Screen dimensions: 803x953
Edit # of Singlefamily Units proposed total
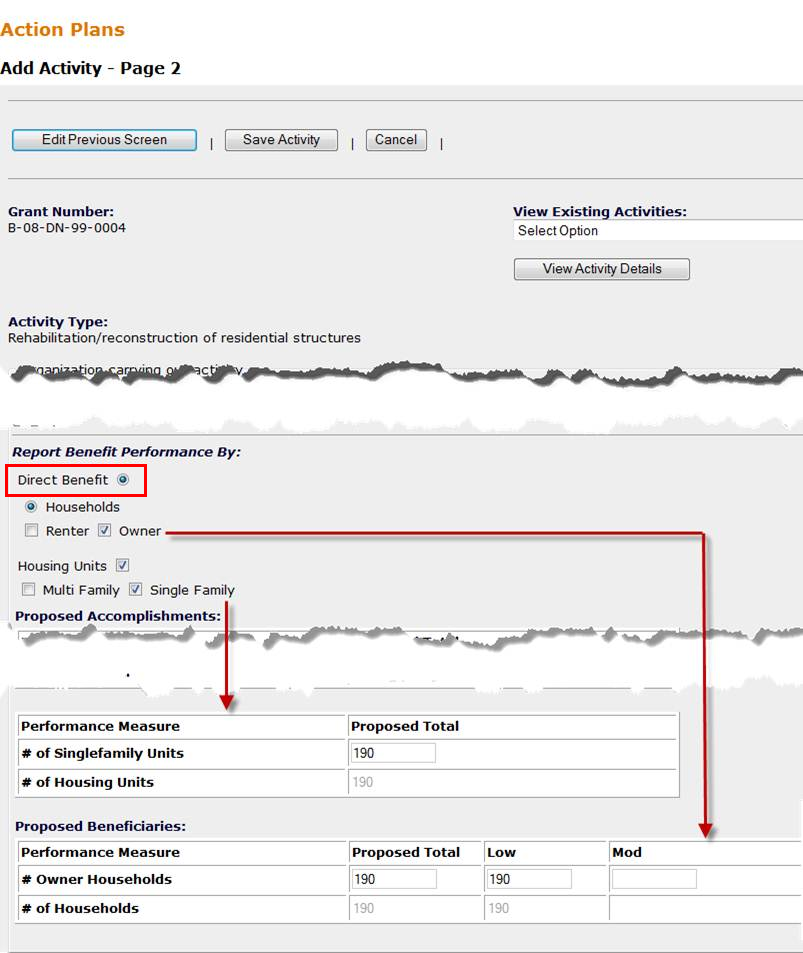(393, 753)
